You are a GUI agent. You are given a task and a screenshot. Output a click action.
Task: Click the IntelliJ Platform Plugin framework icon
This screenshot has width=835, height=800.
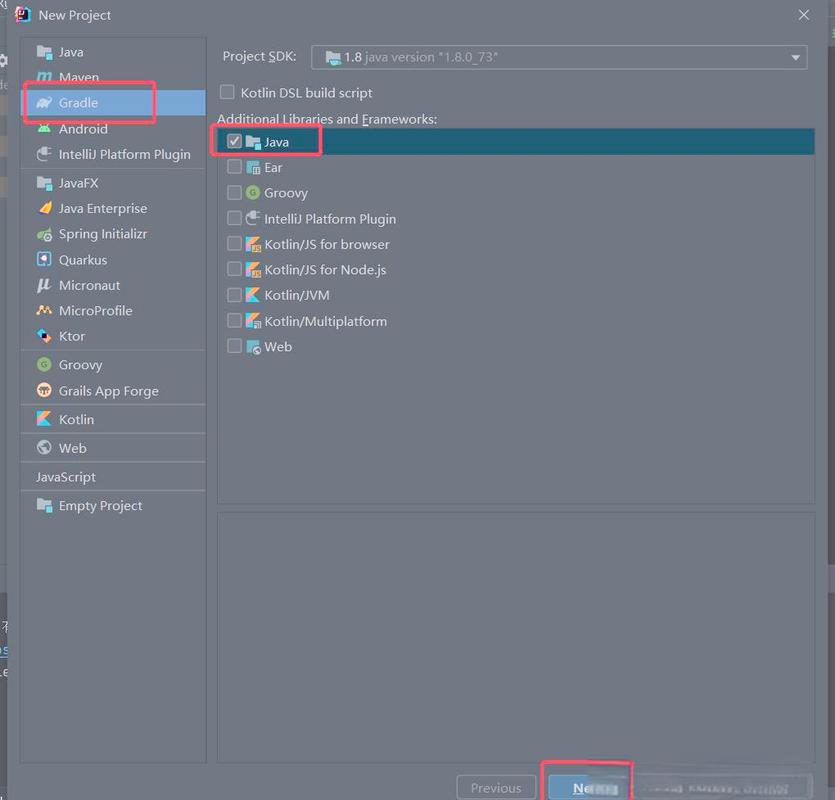[x=253, y=218]
